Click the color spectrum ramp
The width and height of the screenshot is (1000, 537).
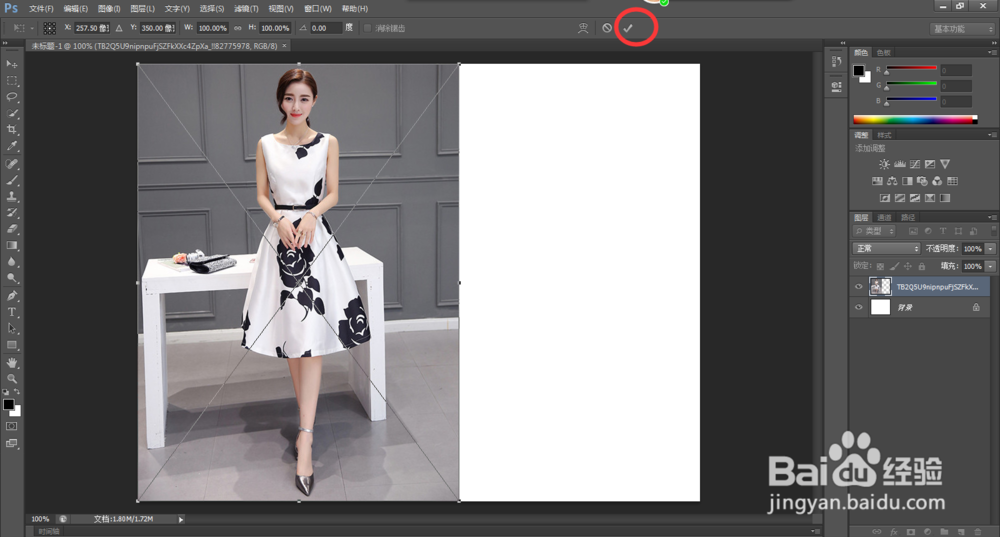coord(915,119)
